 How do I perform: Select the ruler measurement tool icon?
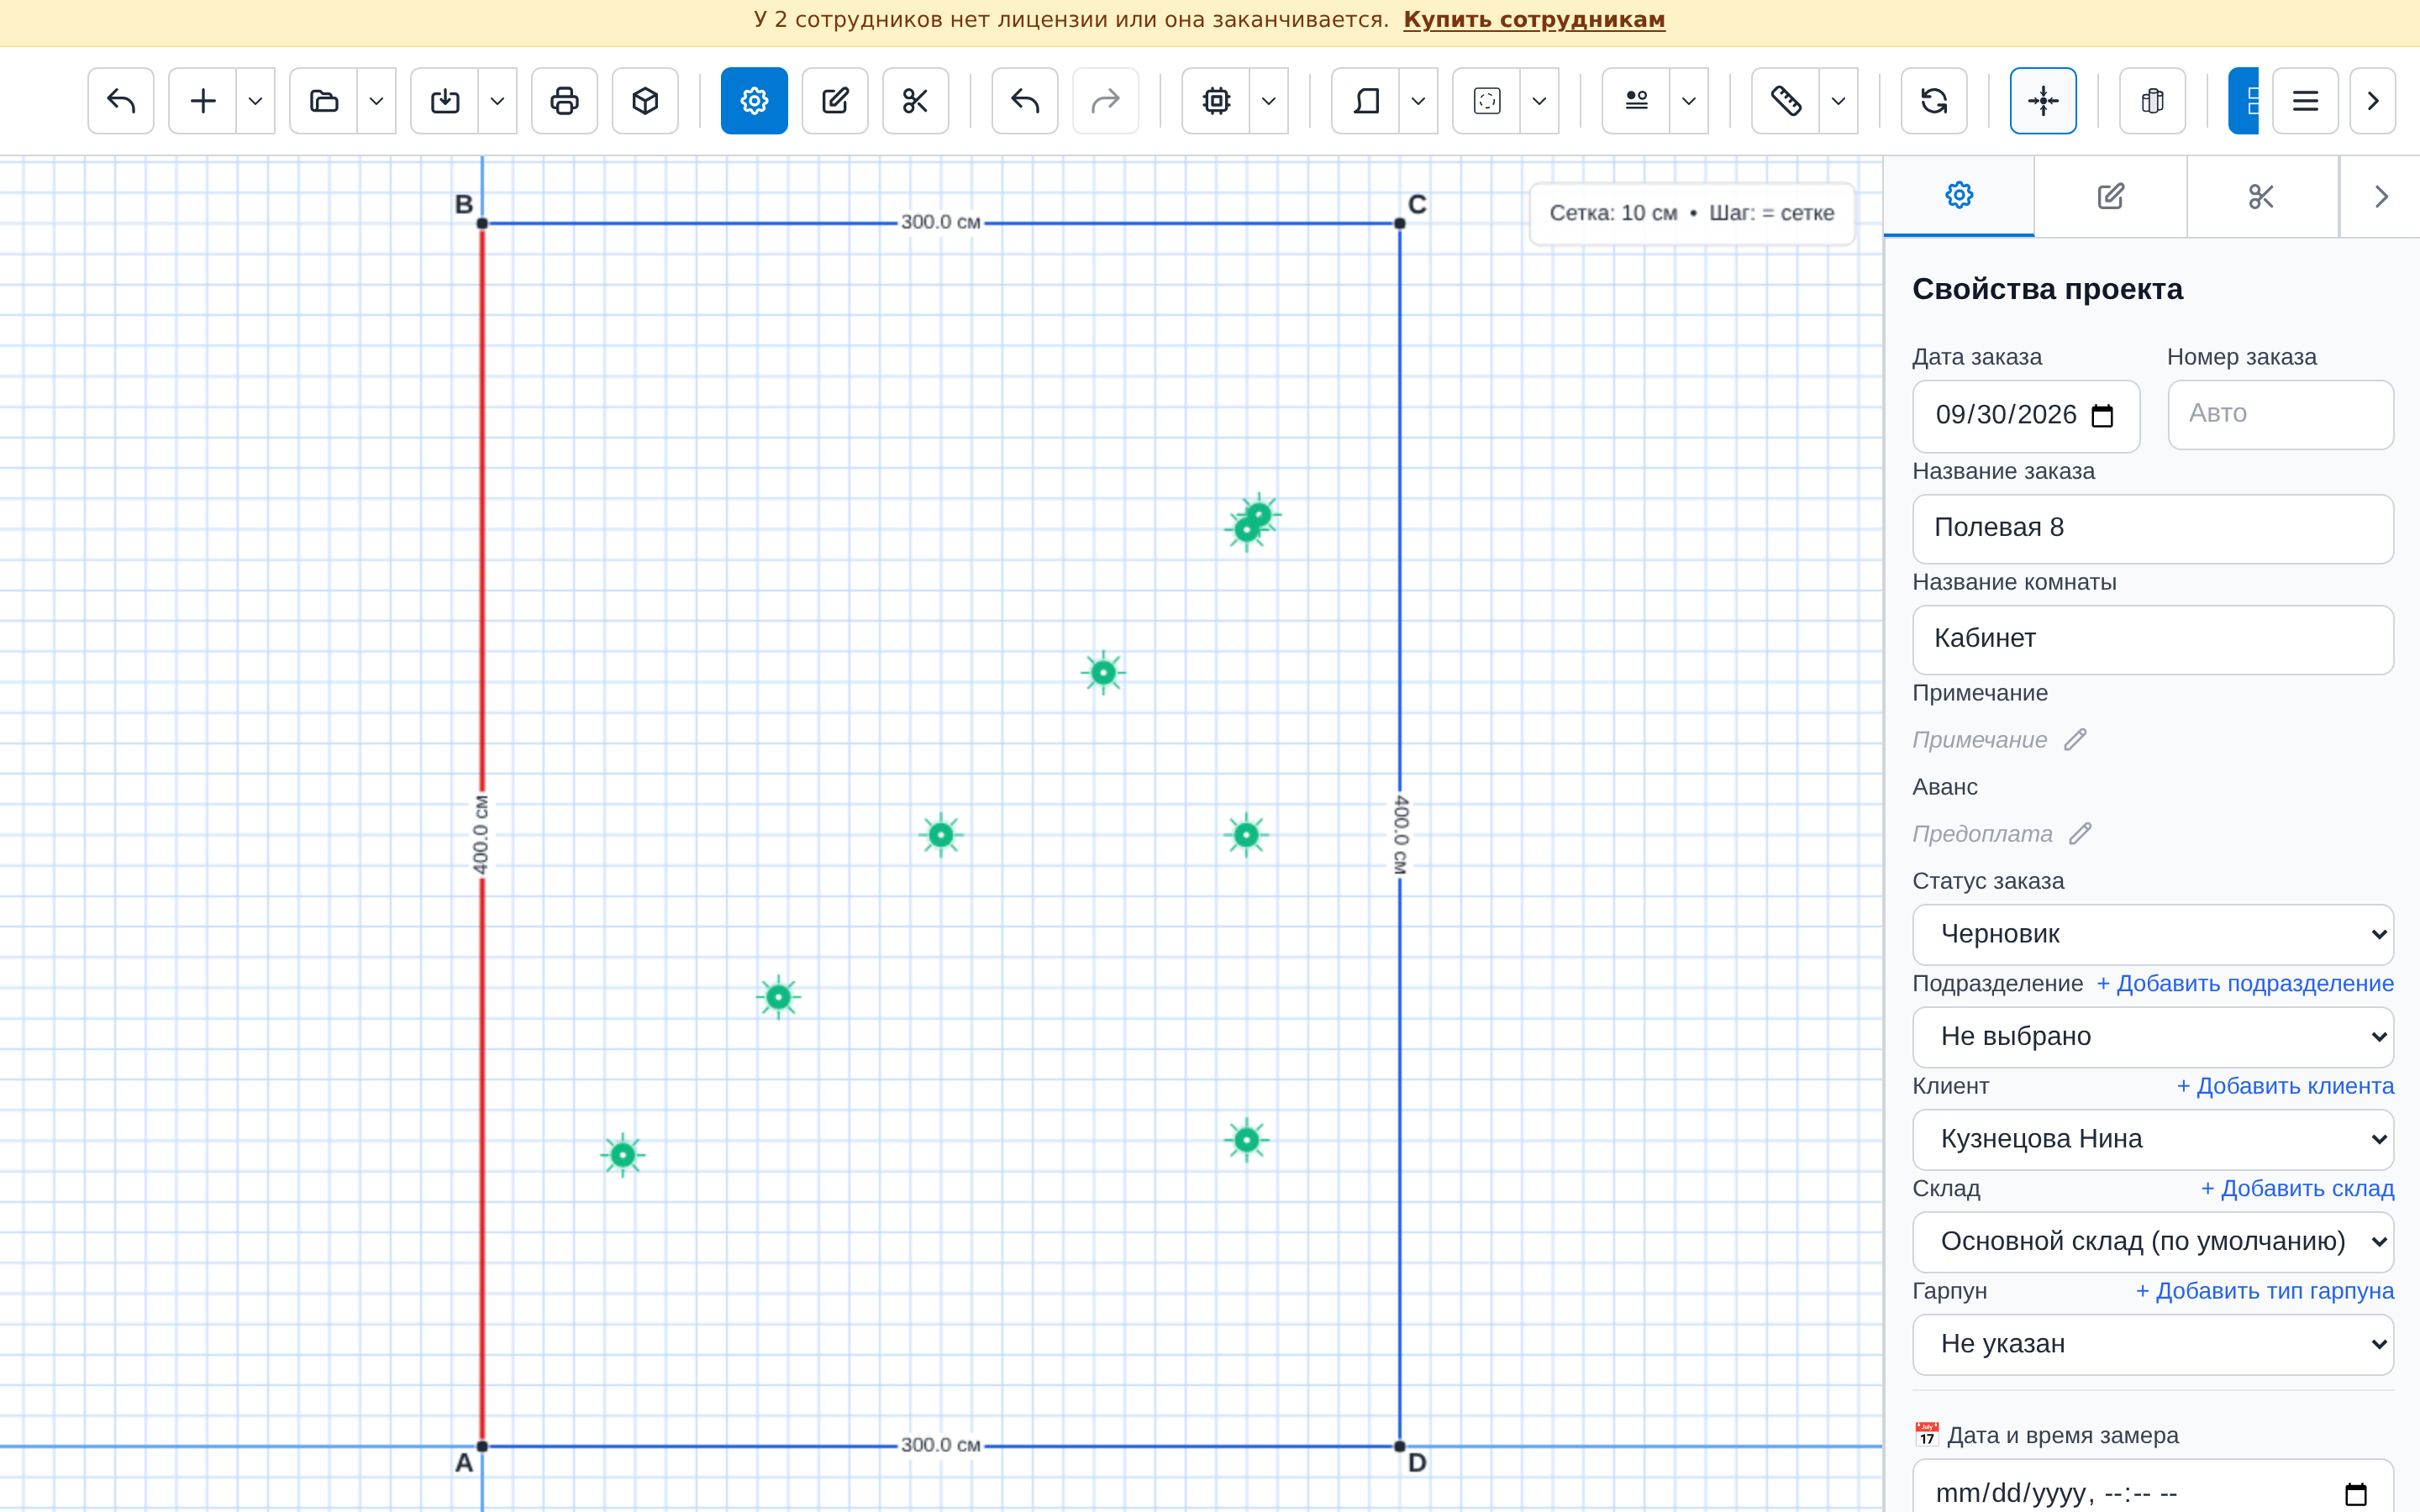coord(1786,101)
